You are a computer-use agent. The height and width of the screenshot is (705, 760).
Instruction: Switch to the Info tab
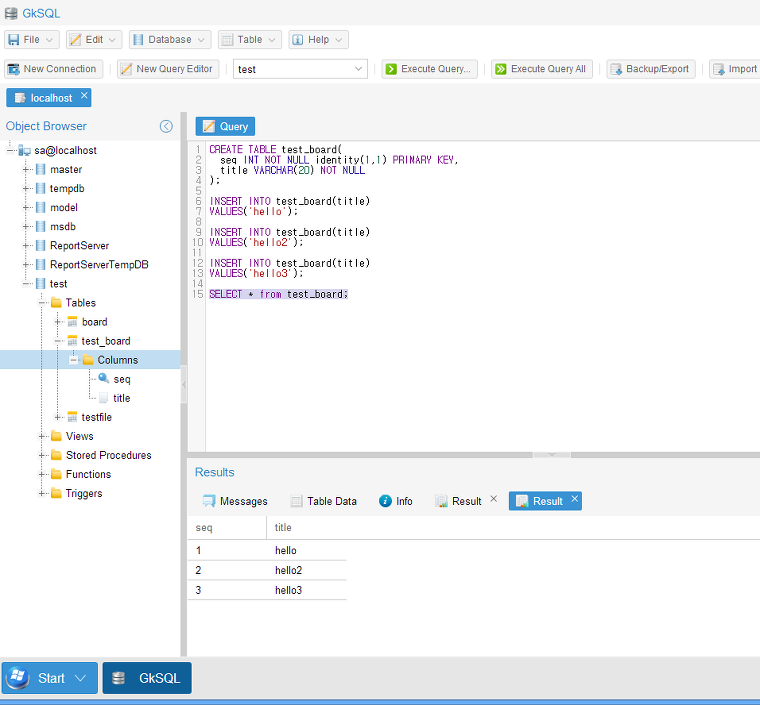click(396, 501)
